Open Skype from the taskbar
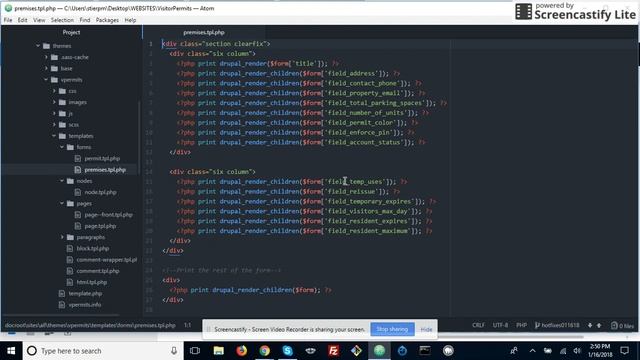Screen dimensions: 640x360 287,351
